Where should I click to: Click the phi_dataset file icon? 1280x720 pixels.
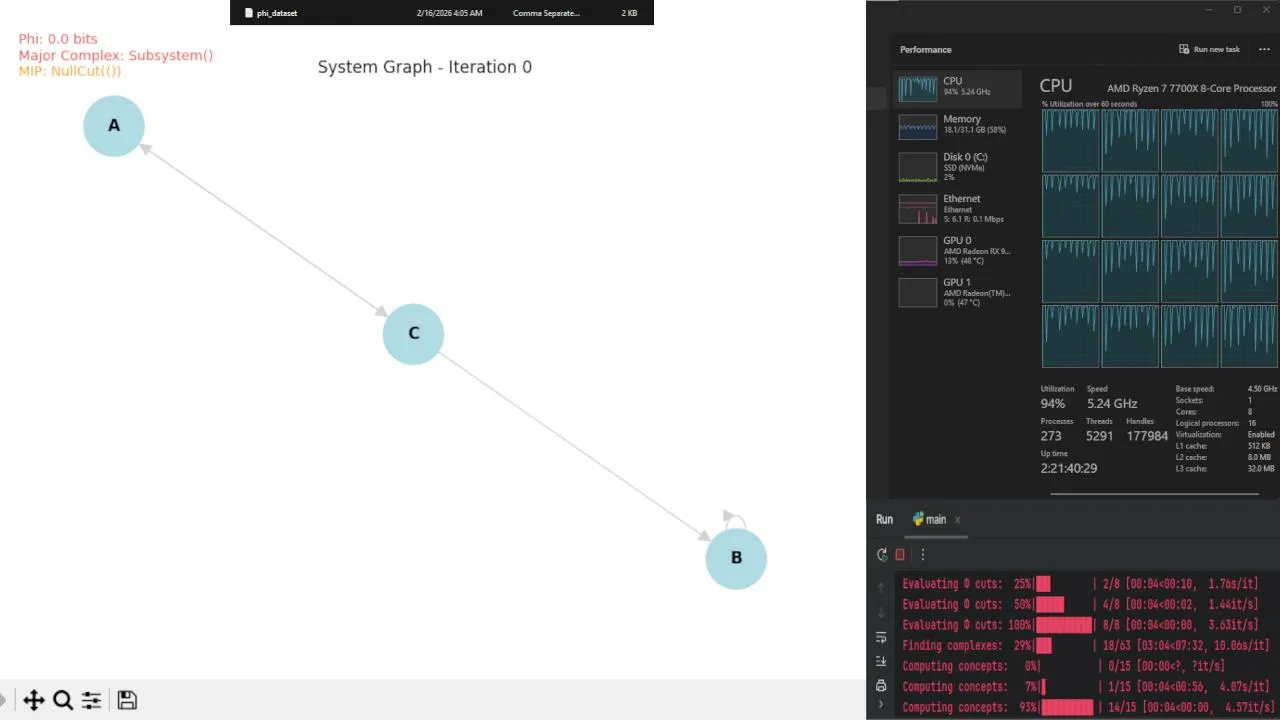pyautogui.click(x=249, y=13)
